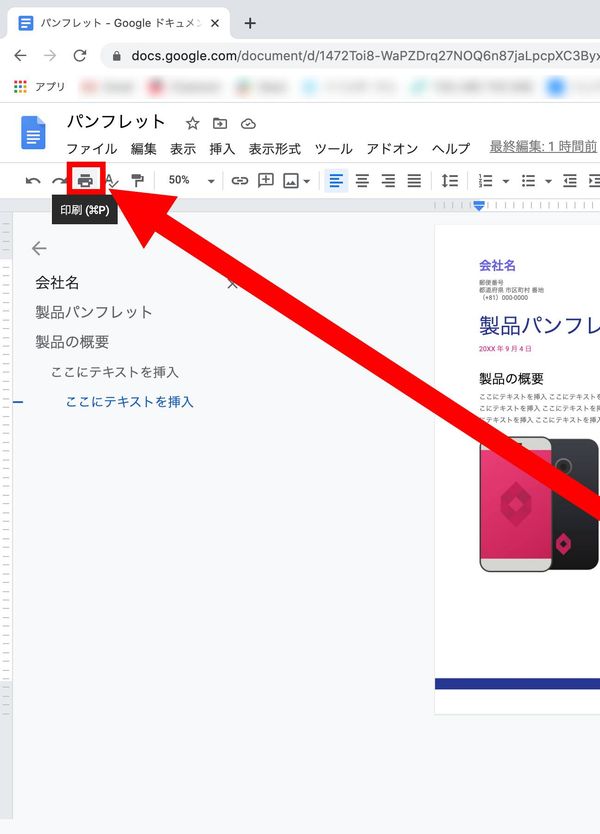Open the 50% zoom dropdown
This screenshot has height=834, width=600.
[x=191, y=180]
